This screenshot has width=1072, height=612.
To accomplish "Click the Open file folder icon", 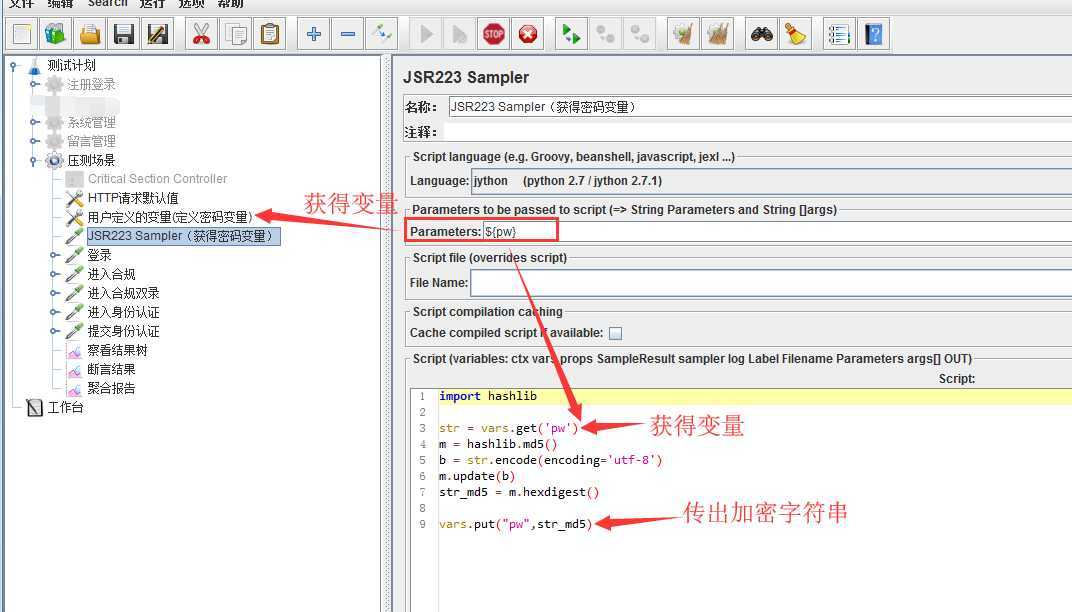I will click(x=90, y=34).
